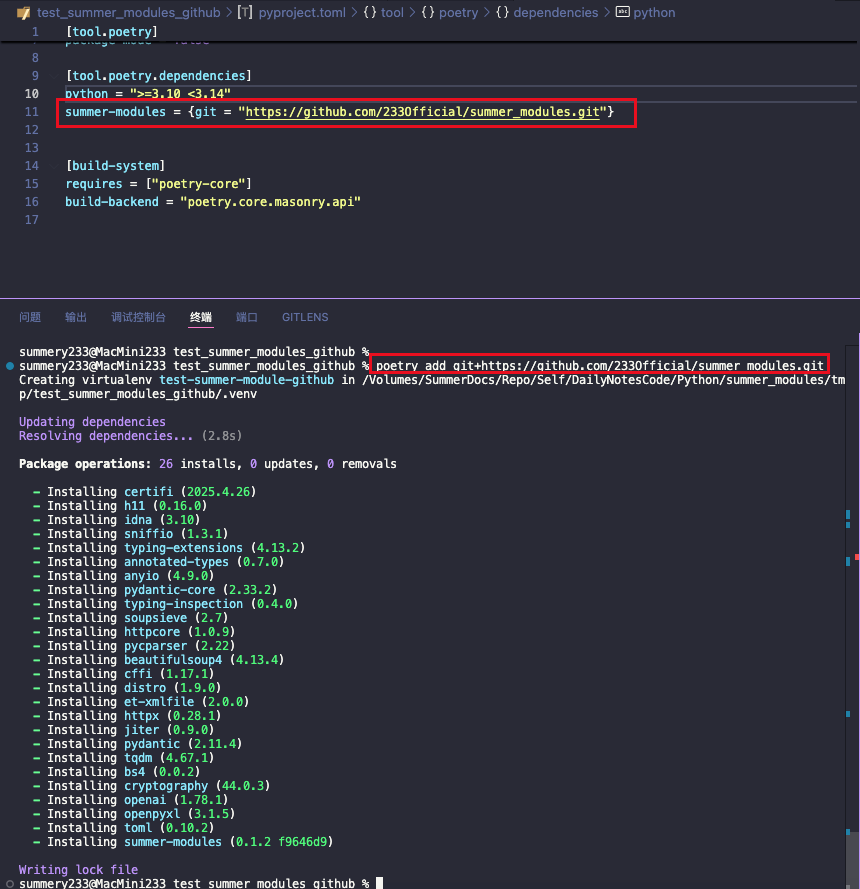Click the 'python' breadcrumb symbol
Screen dimensions: 860x889
654,12
